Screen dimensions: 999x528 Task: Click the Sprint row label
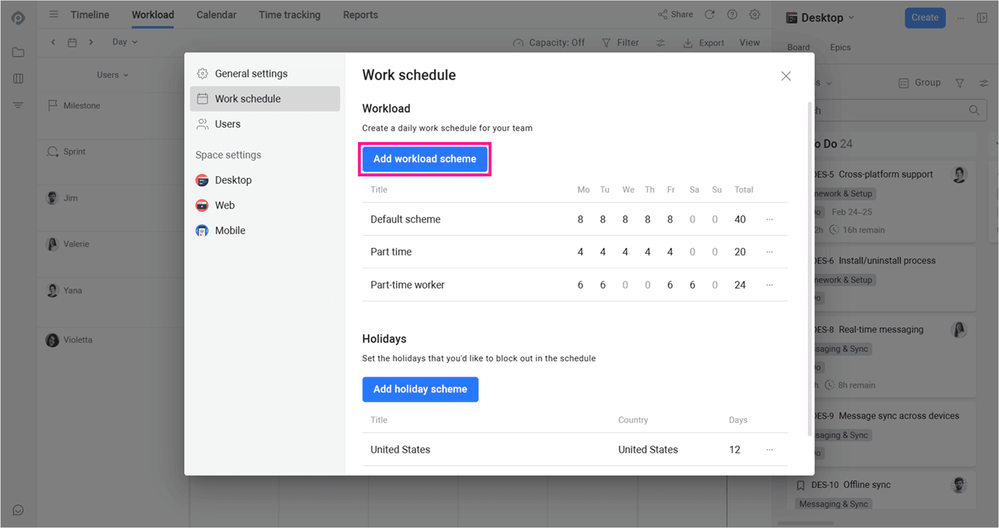pyautogui.click(x=74, y=152)
